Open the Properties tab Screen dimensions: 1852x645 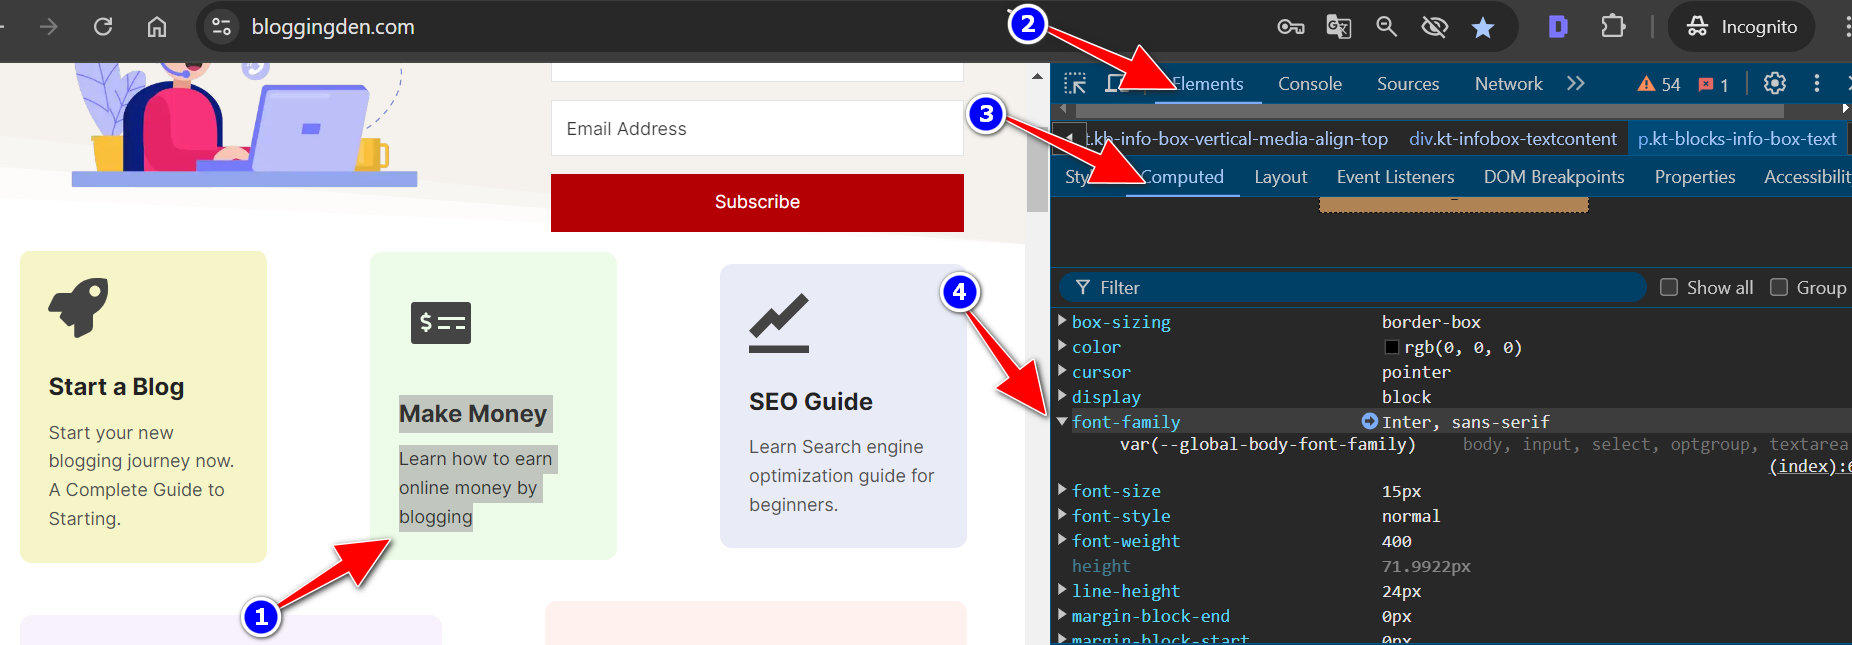pyautogui.click(x=1695, y=177)
